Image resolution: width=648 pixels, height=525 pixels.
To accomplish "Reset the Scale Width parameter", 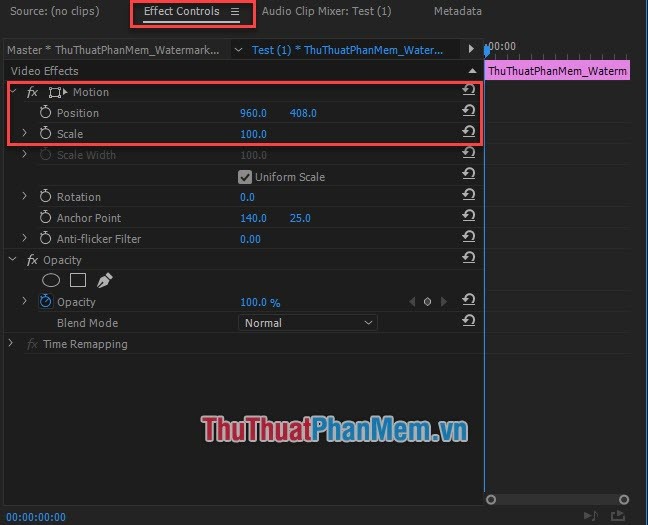I will pyautogui.click(x=468, y=153).
